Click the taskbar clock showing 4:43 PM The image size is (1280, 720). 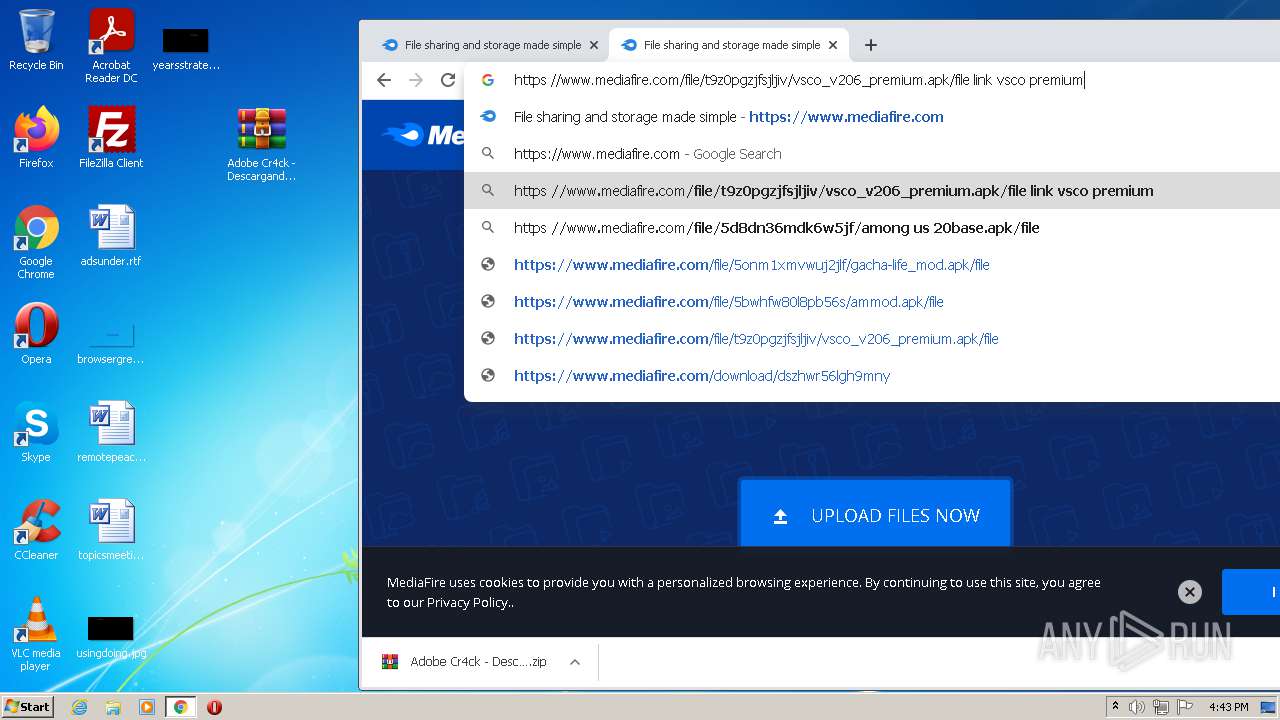point(1228,707)
